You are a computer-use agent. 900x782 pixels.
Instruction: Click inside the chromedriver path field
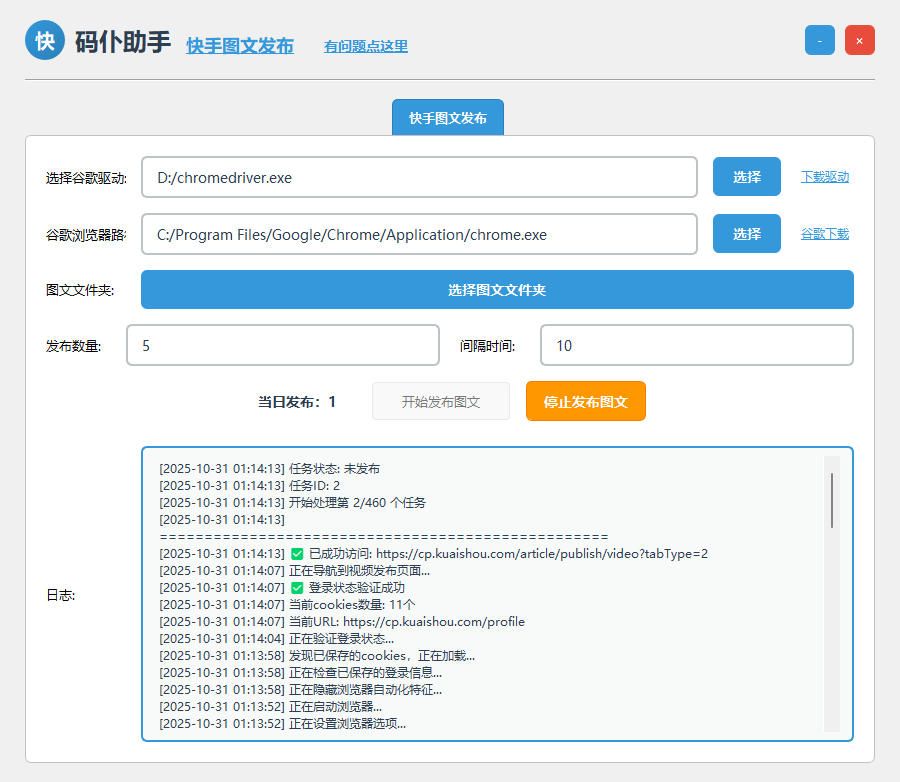[x=420, y=176]
